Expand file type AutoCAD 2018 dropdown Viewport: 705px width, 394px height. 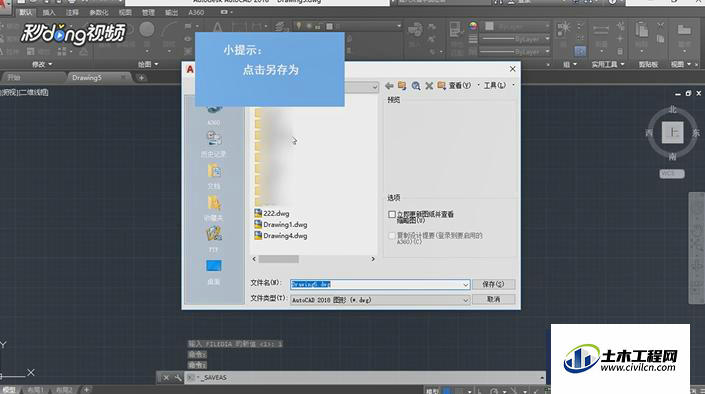[x=465, y=300]
